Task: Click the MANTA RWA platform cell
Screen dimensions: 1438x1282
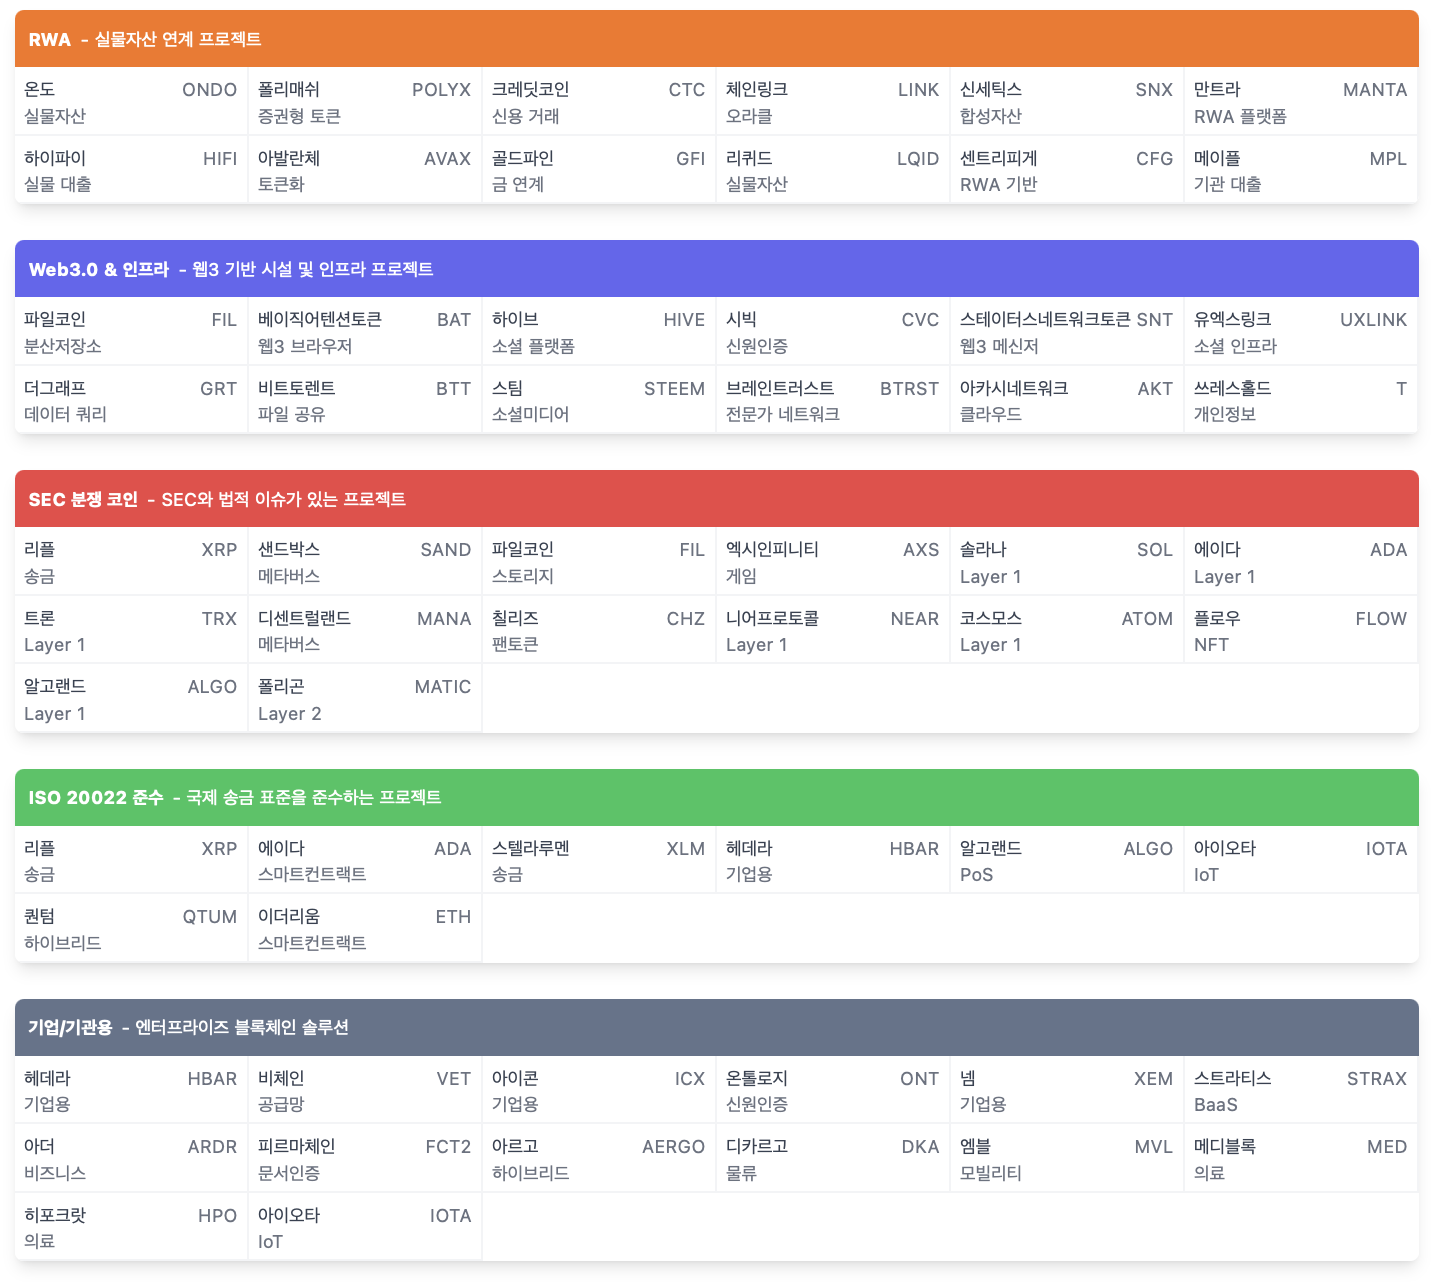Action: click(1300, 102)
